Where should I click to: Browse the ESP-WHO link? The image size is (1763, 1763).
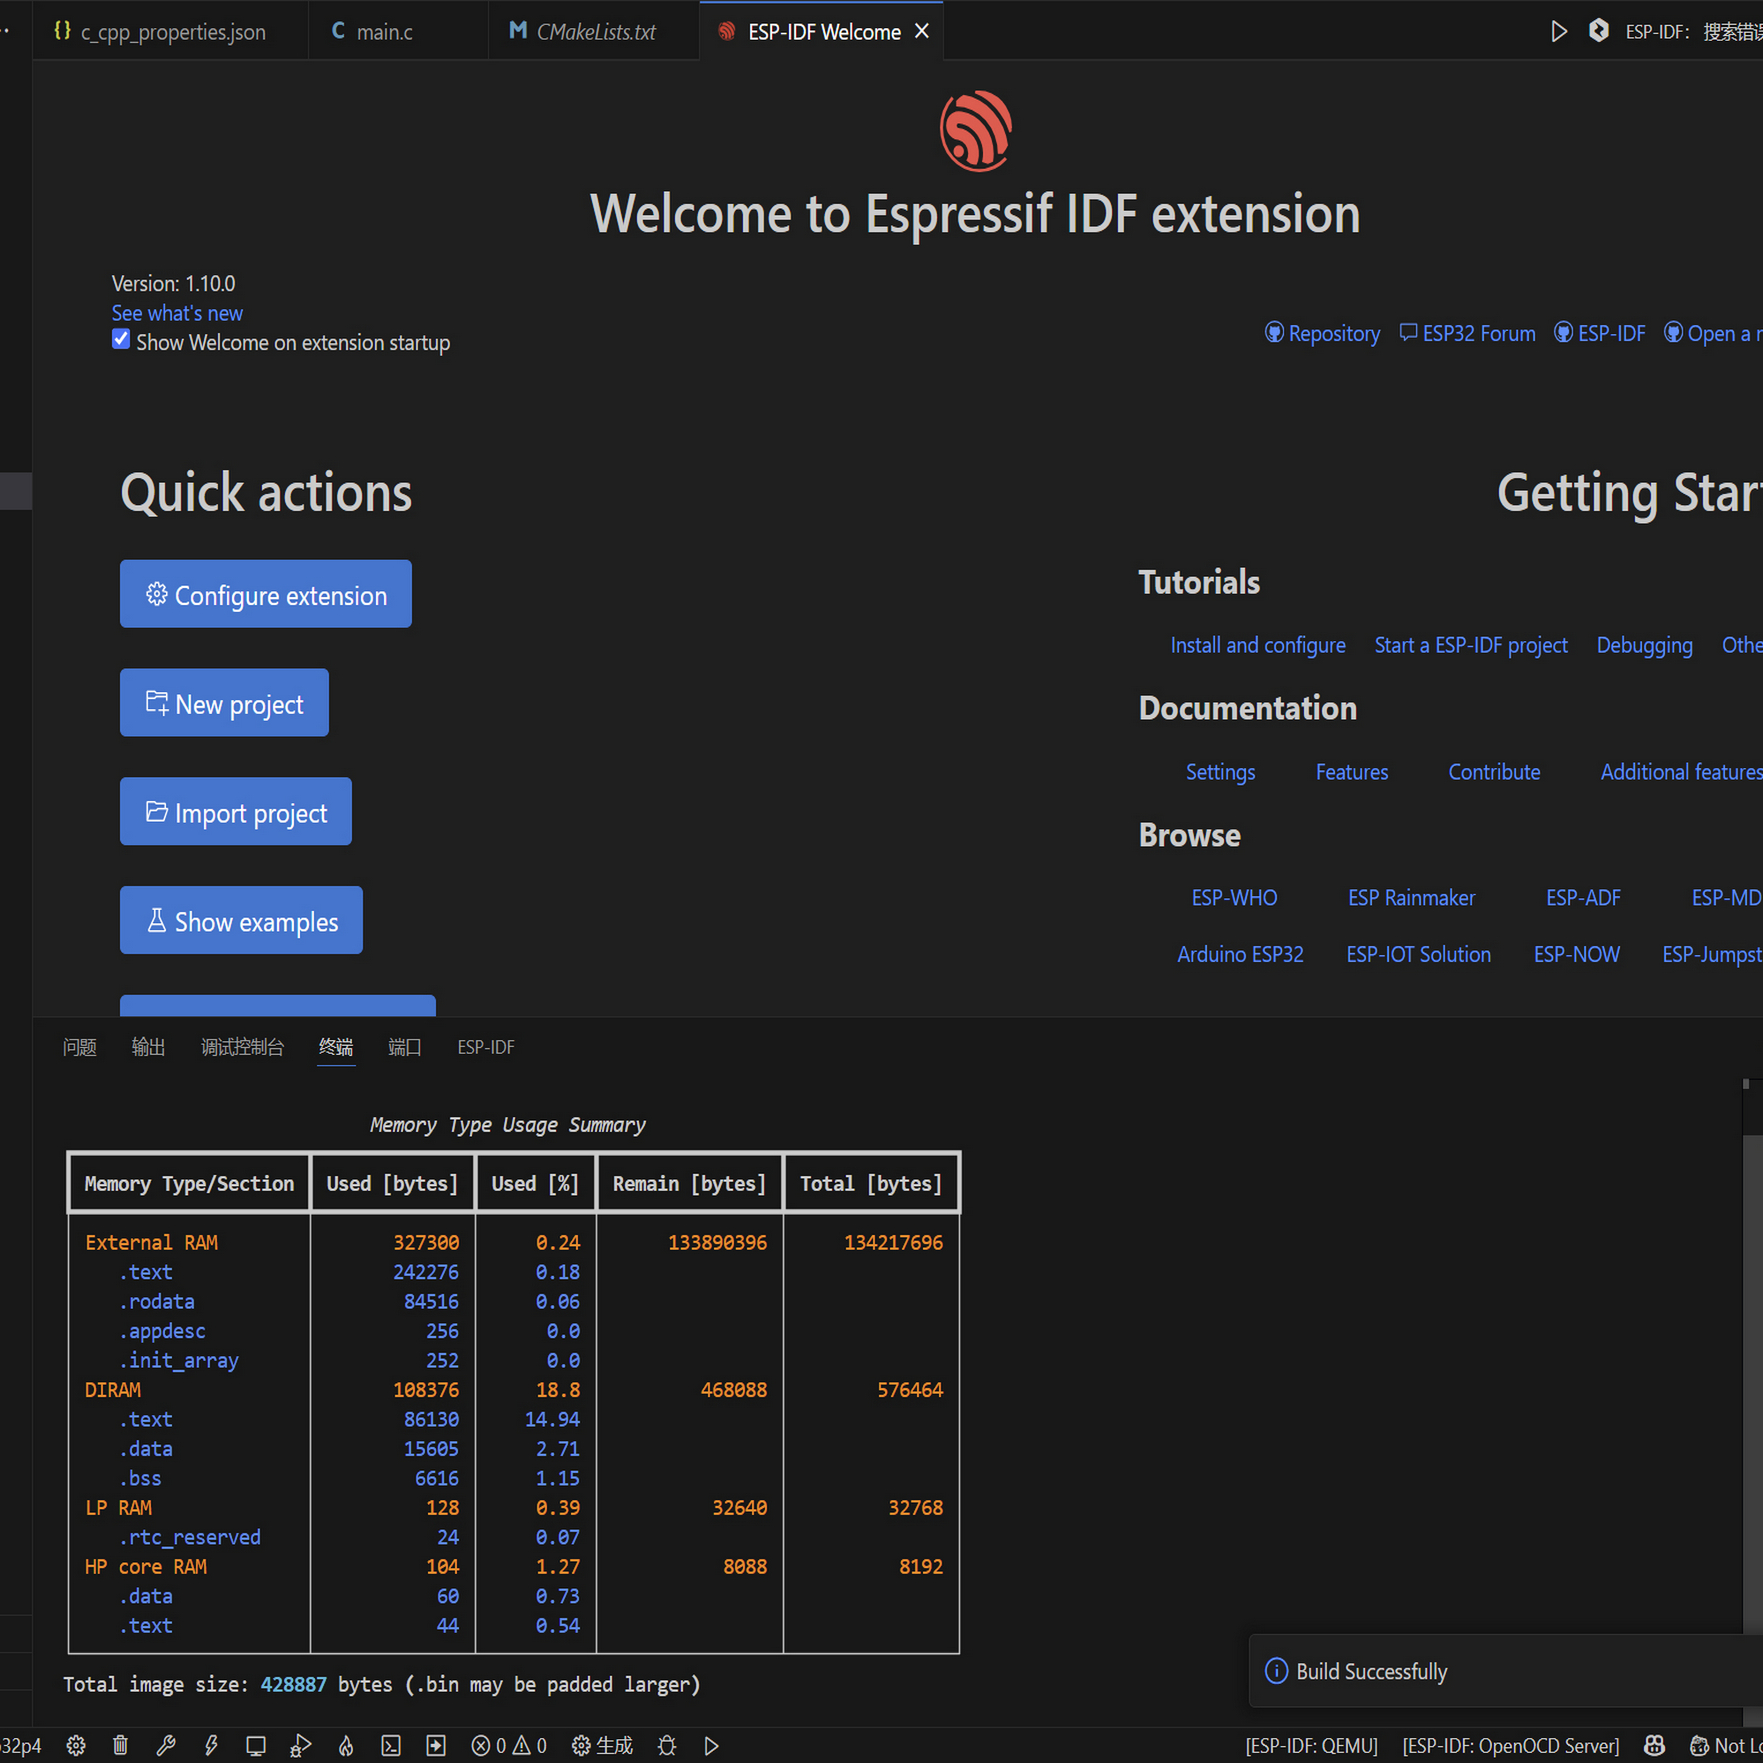pyautogui.click(x=1234, y=898)
